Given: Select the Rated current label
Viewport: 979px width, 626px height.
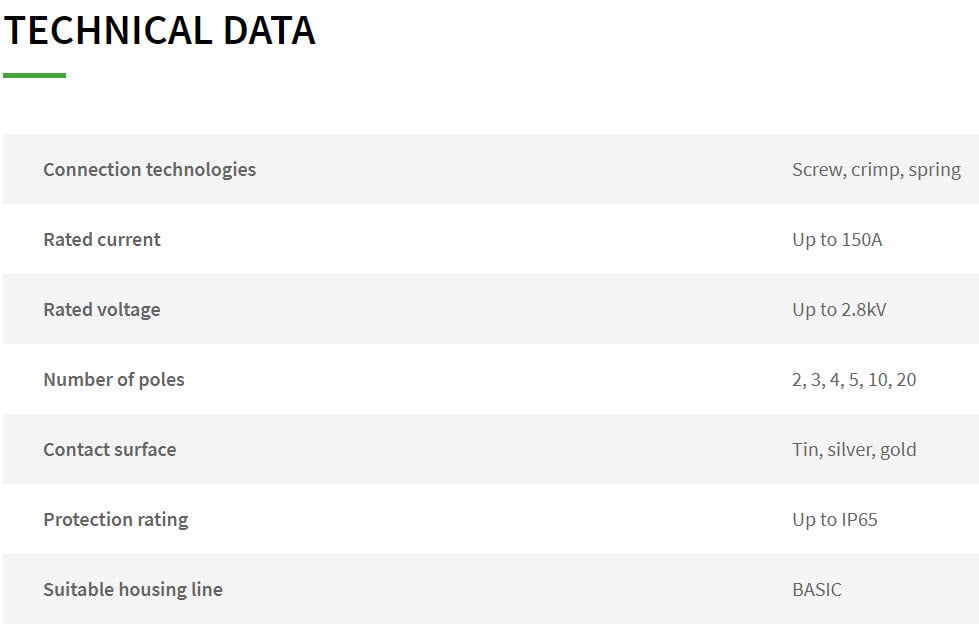Looking at the screenshot, I should [x=101, y=239].
